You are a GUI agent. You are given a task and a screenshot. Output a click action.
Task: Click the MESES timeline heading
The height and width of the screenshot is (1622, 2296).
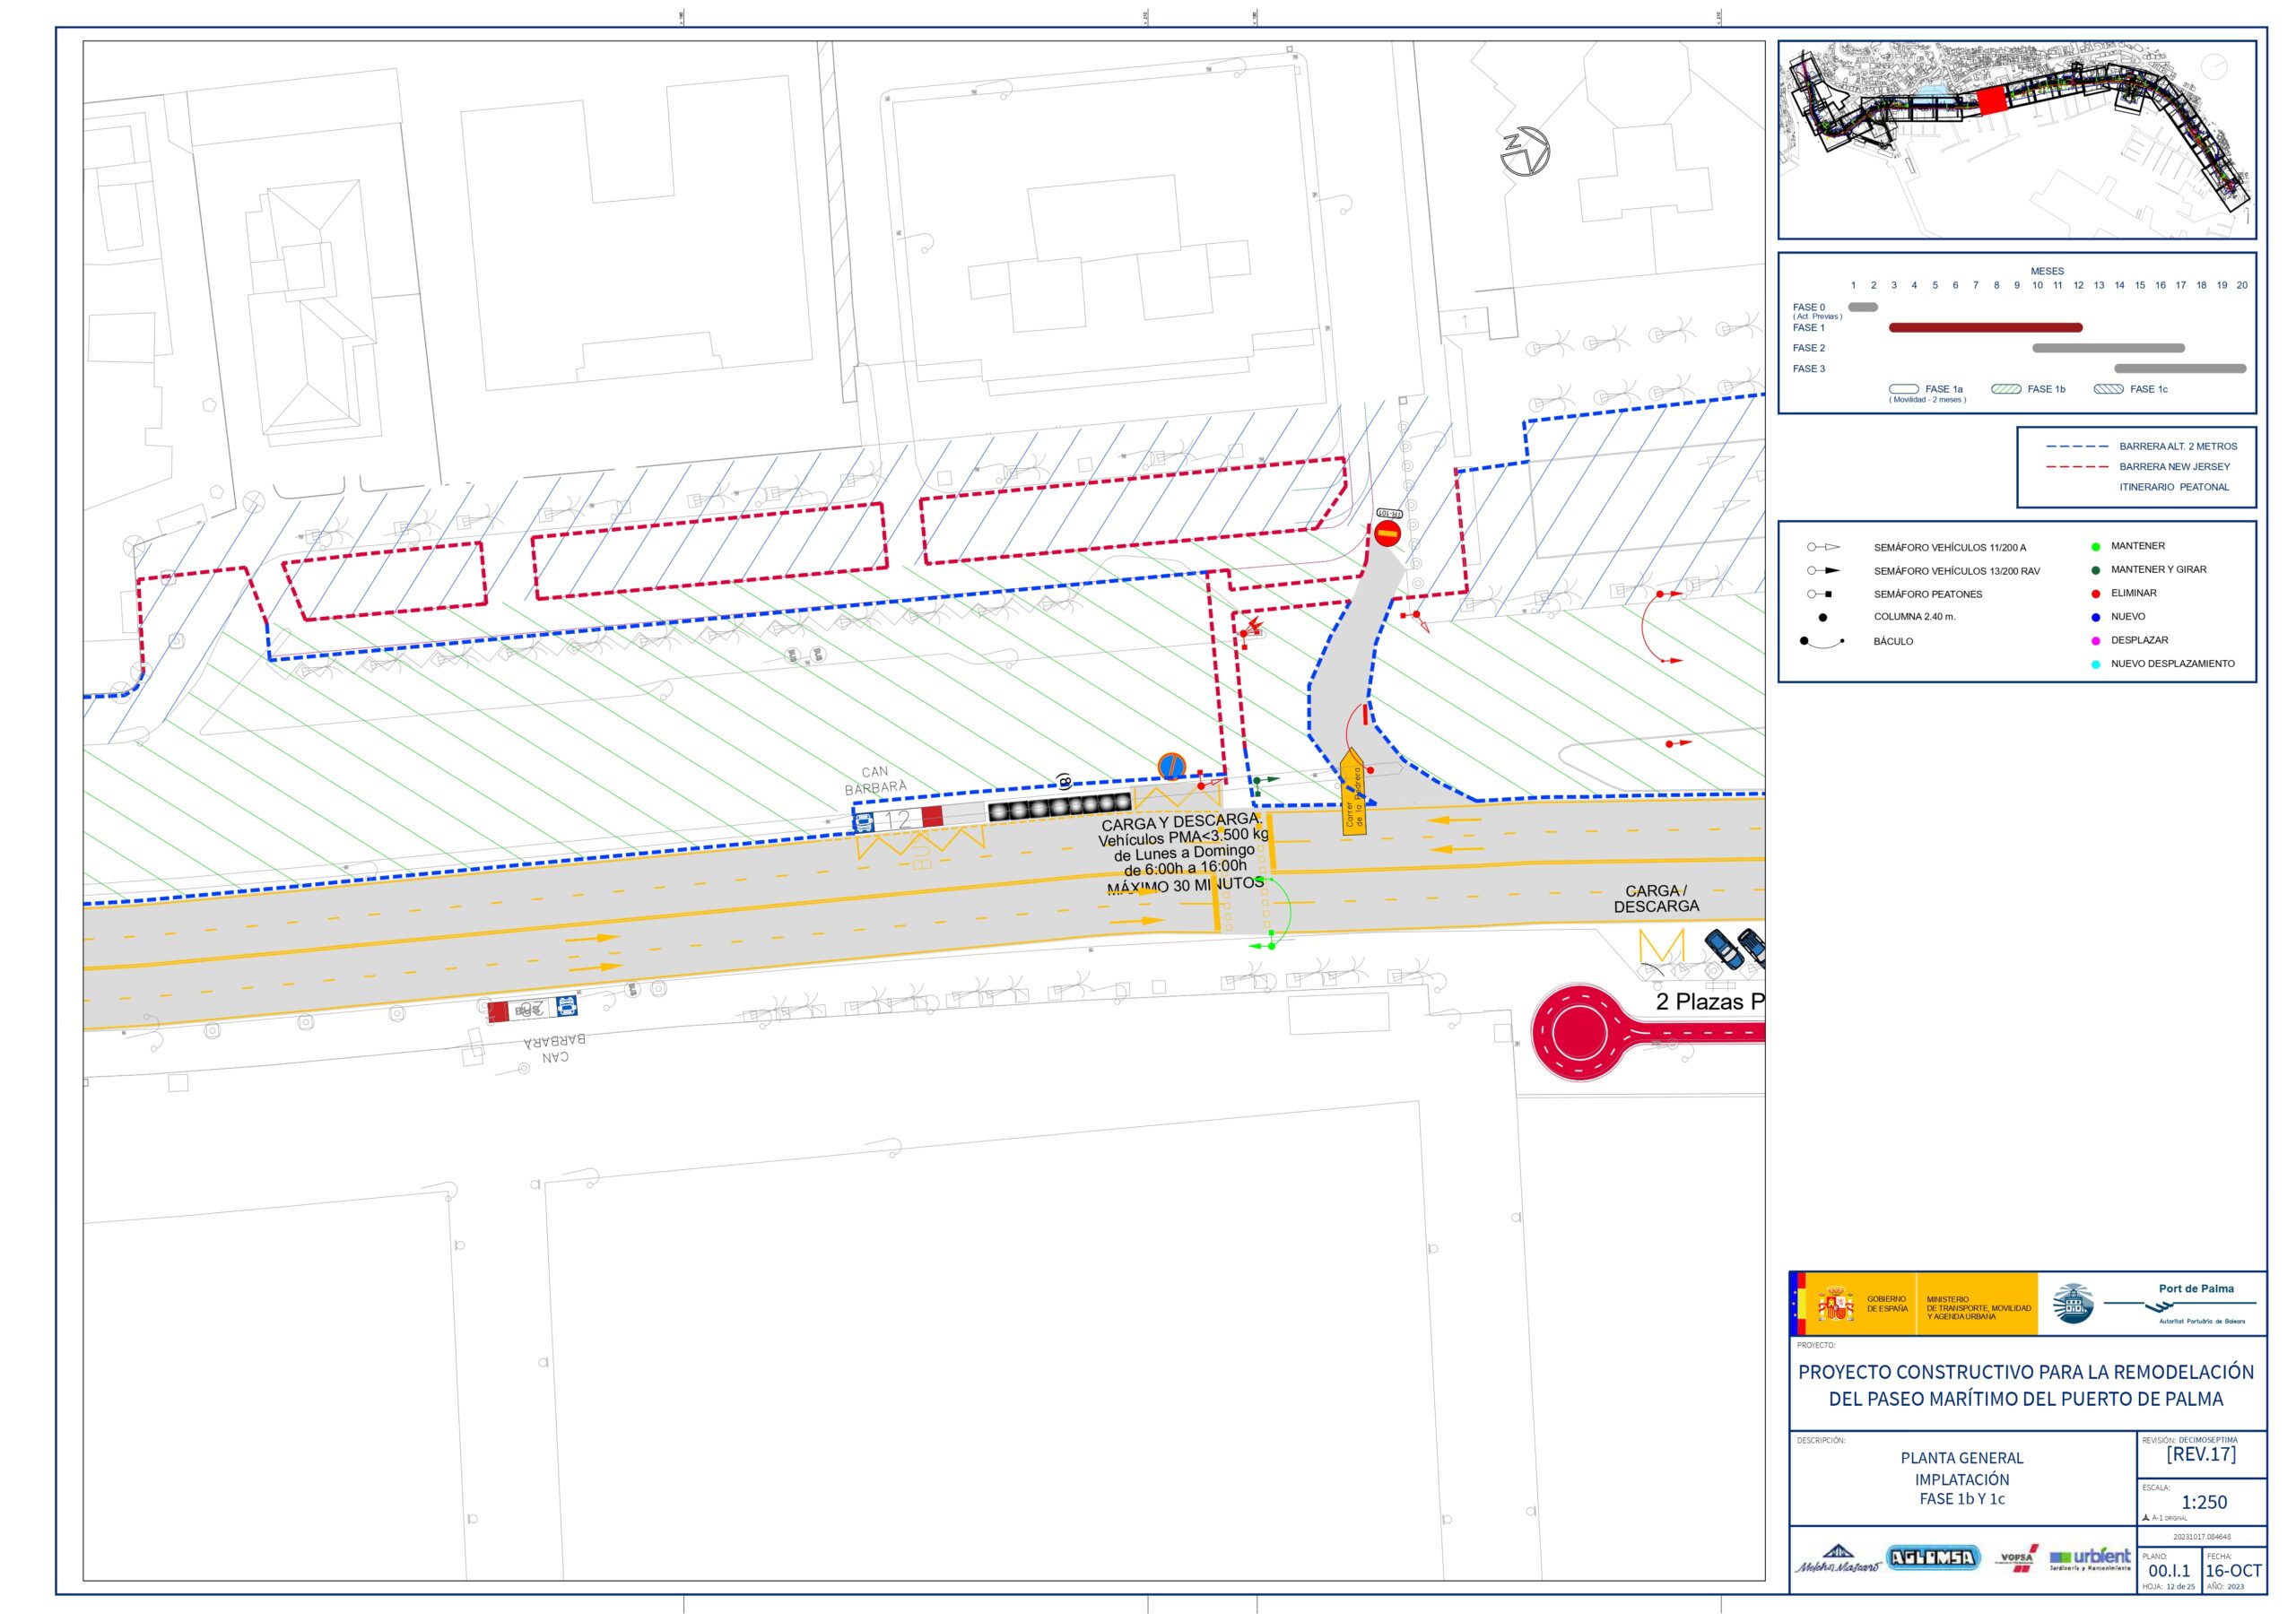click(x=2047, y=271)
